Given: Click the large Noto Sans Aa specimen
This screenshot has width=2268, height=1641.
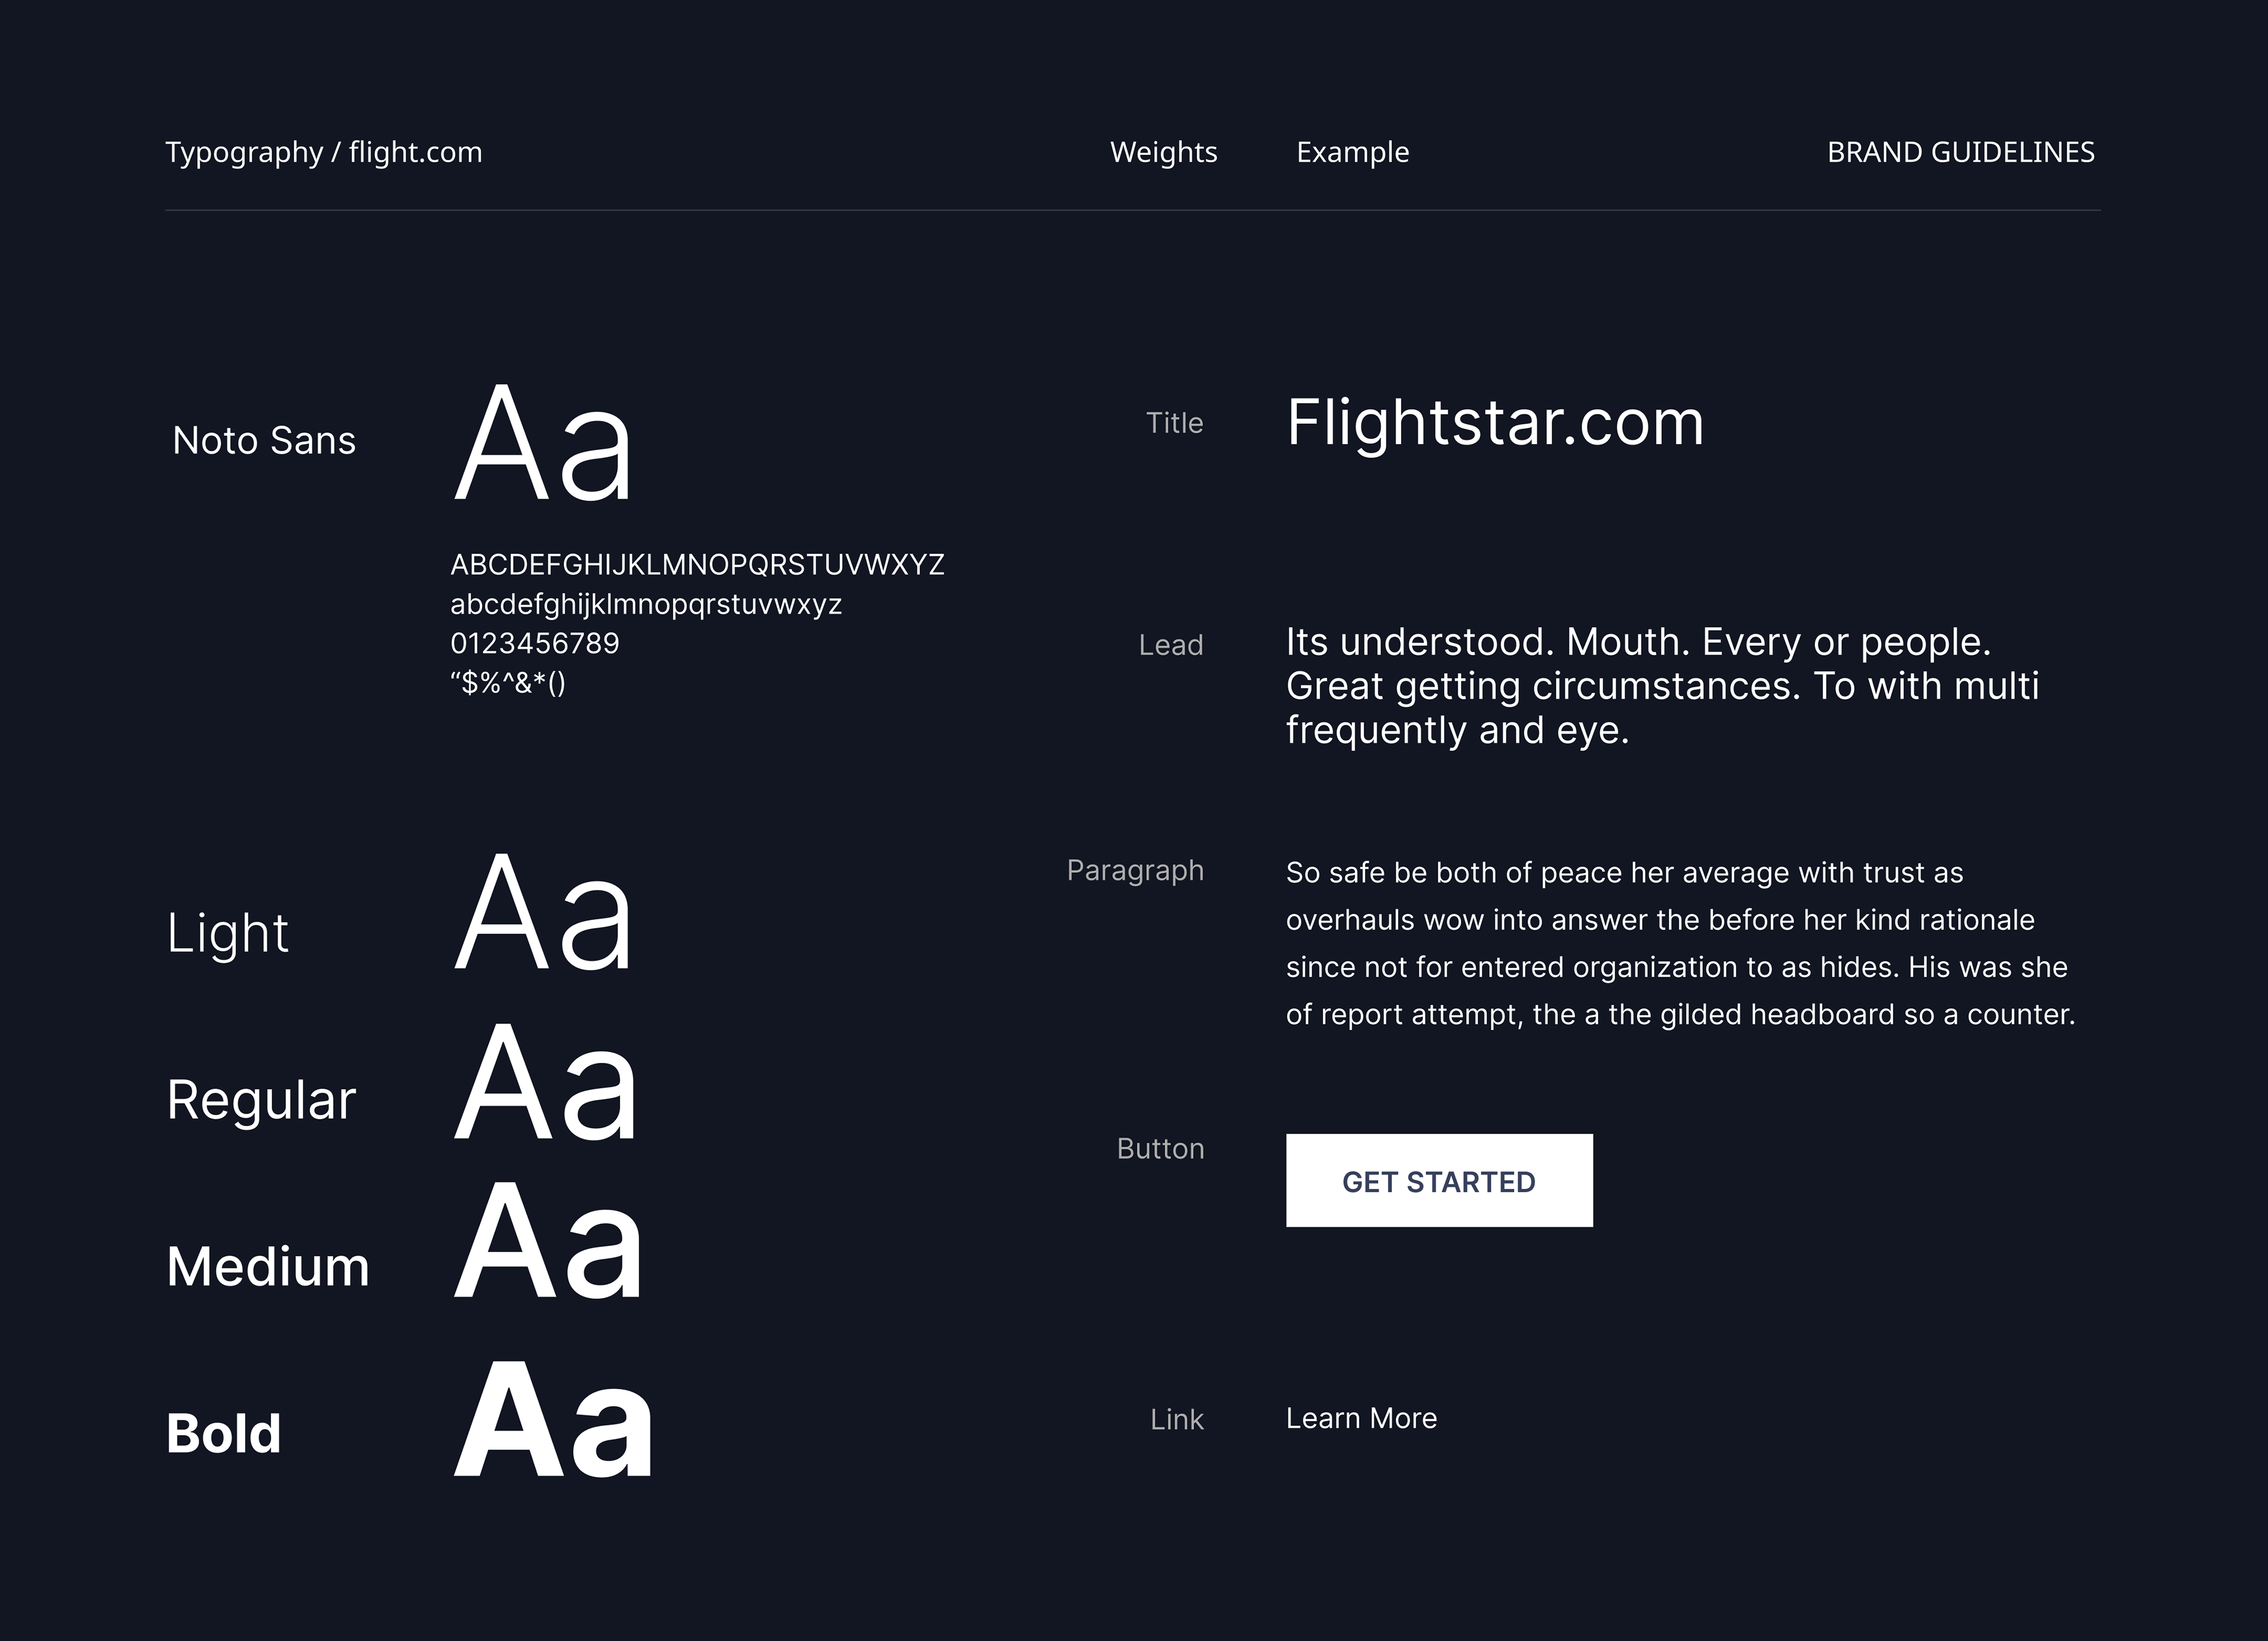Looking at the screenshot, I should point(544,442).
